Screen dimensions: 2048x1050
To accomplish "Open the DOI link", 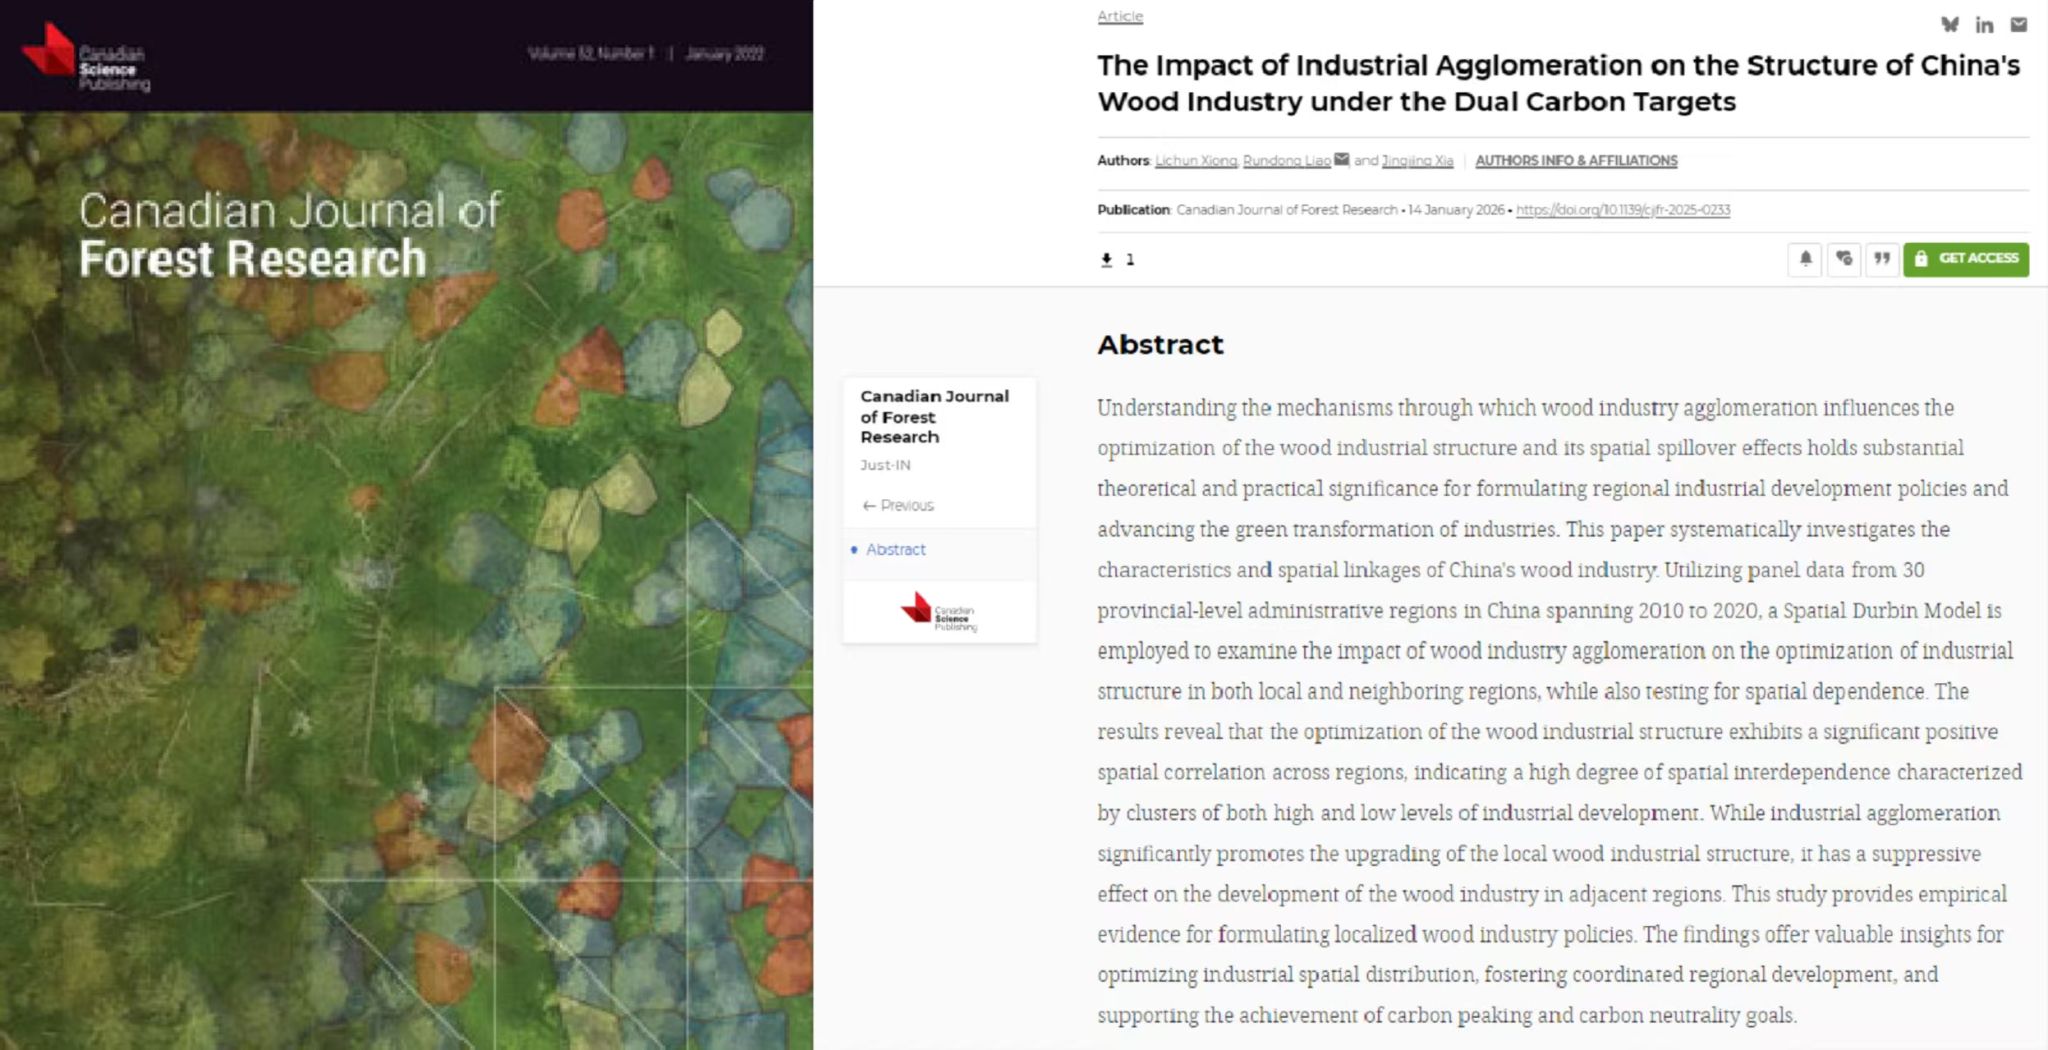I will [x=1622, y=210].
